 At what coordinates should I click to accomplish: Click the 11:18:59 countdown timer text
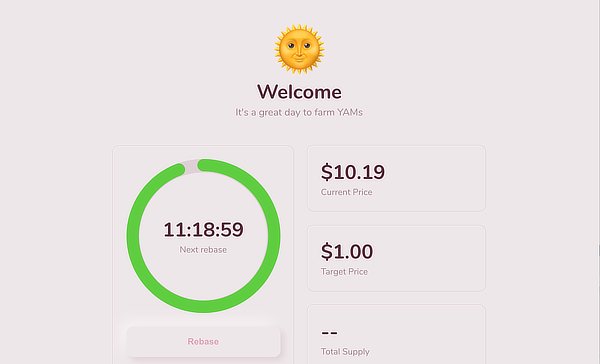(x=203, y=230)
